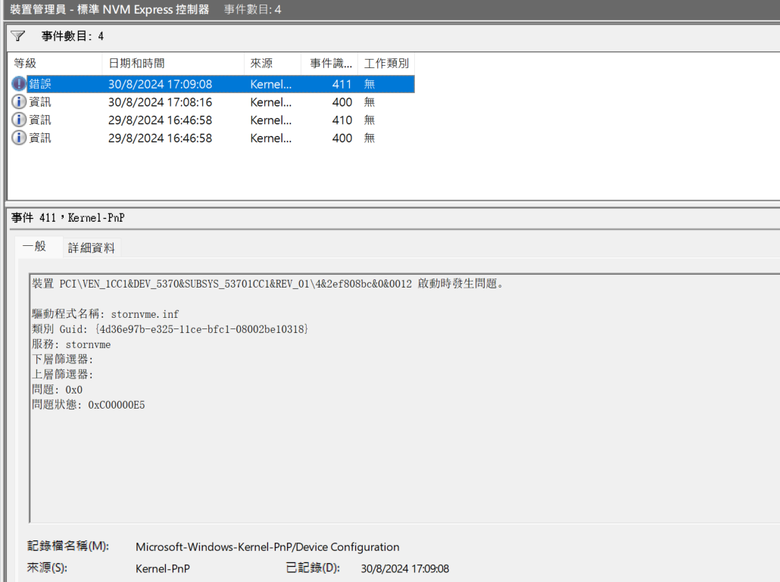This screenshot has height=582, width=780.
Task: Click the error icon of event 411 row
Action: pyautogui.click(x=18, y=84)
